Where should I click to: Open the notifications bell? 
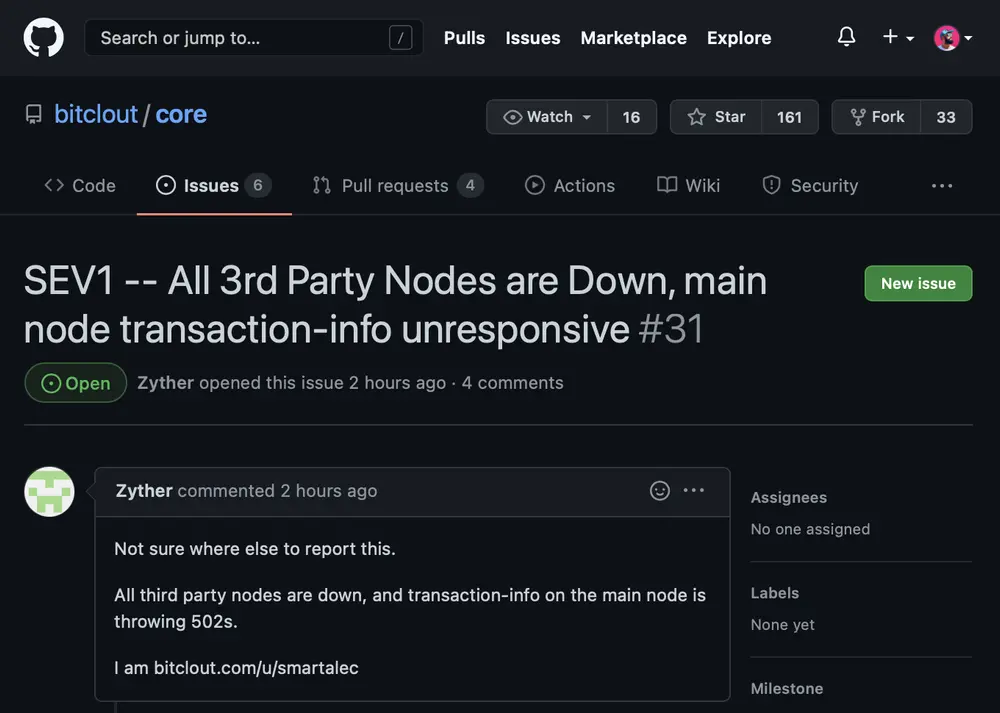[x=846, y=38]
